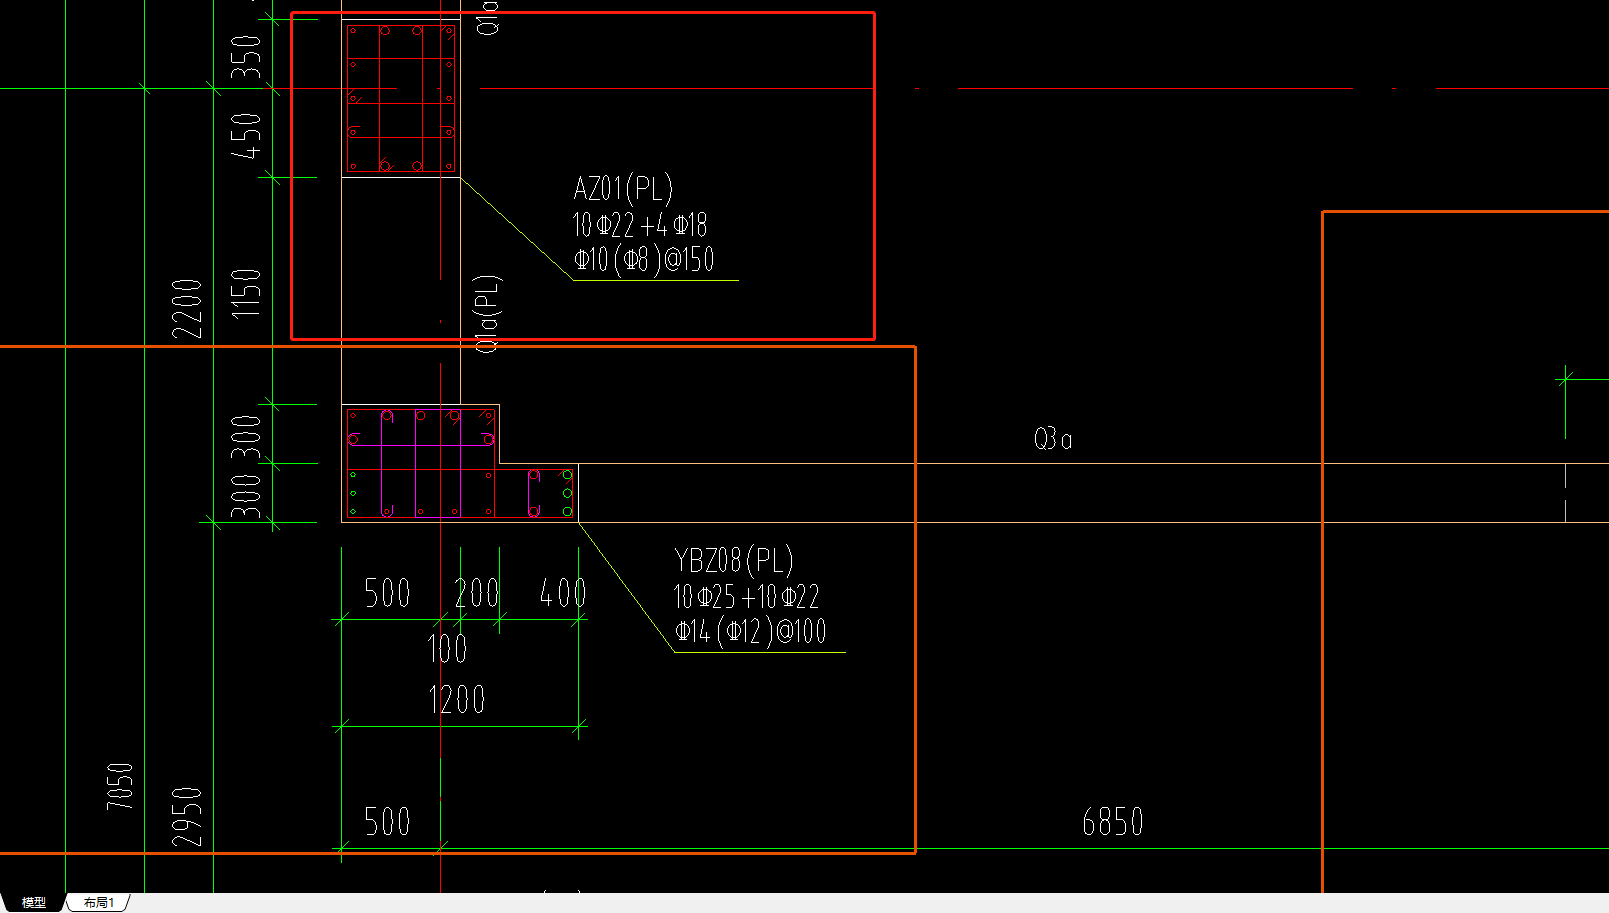Open the 布局1 layout tab
The image size is (1609, 913).
[99, 902]
